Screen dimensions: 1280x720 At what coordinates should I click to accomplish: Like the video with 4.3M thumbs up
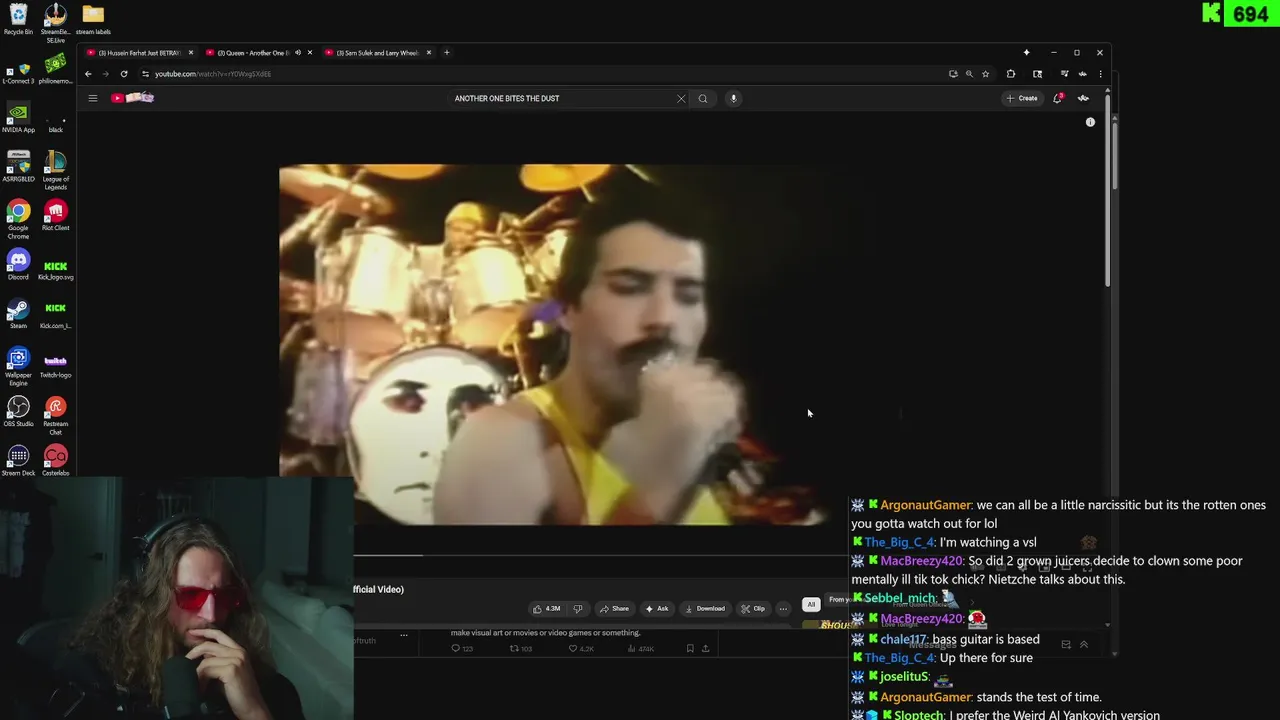click(x=546, y=608)
